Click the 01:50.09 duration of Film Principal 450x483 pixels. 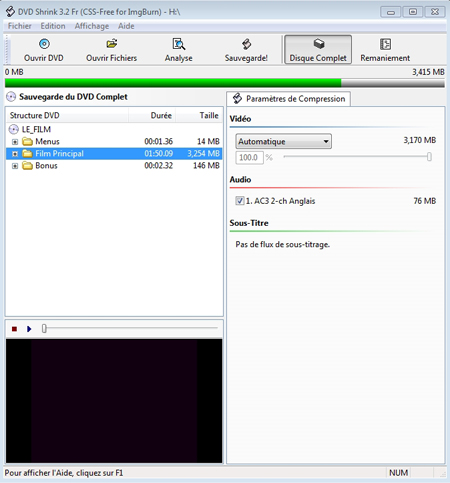(159, 154)
